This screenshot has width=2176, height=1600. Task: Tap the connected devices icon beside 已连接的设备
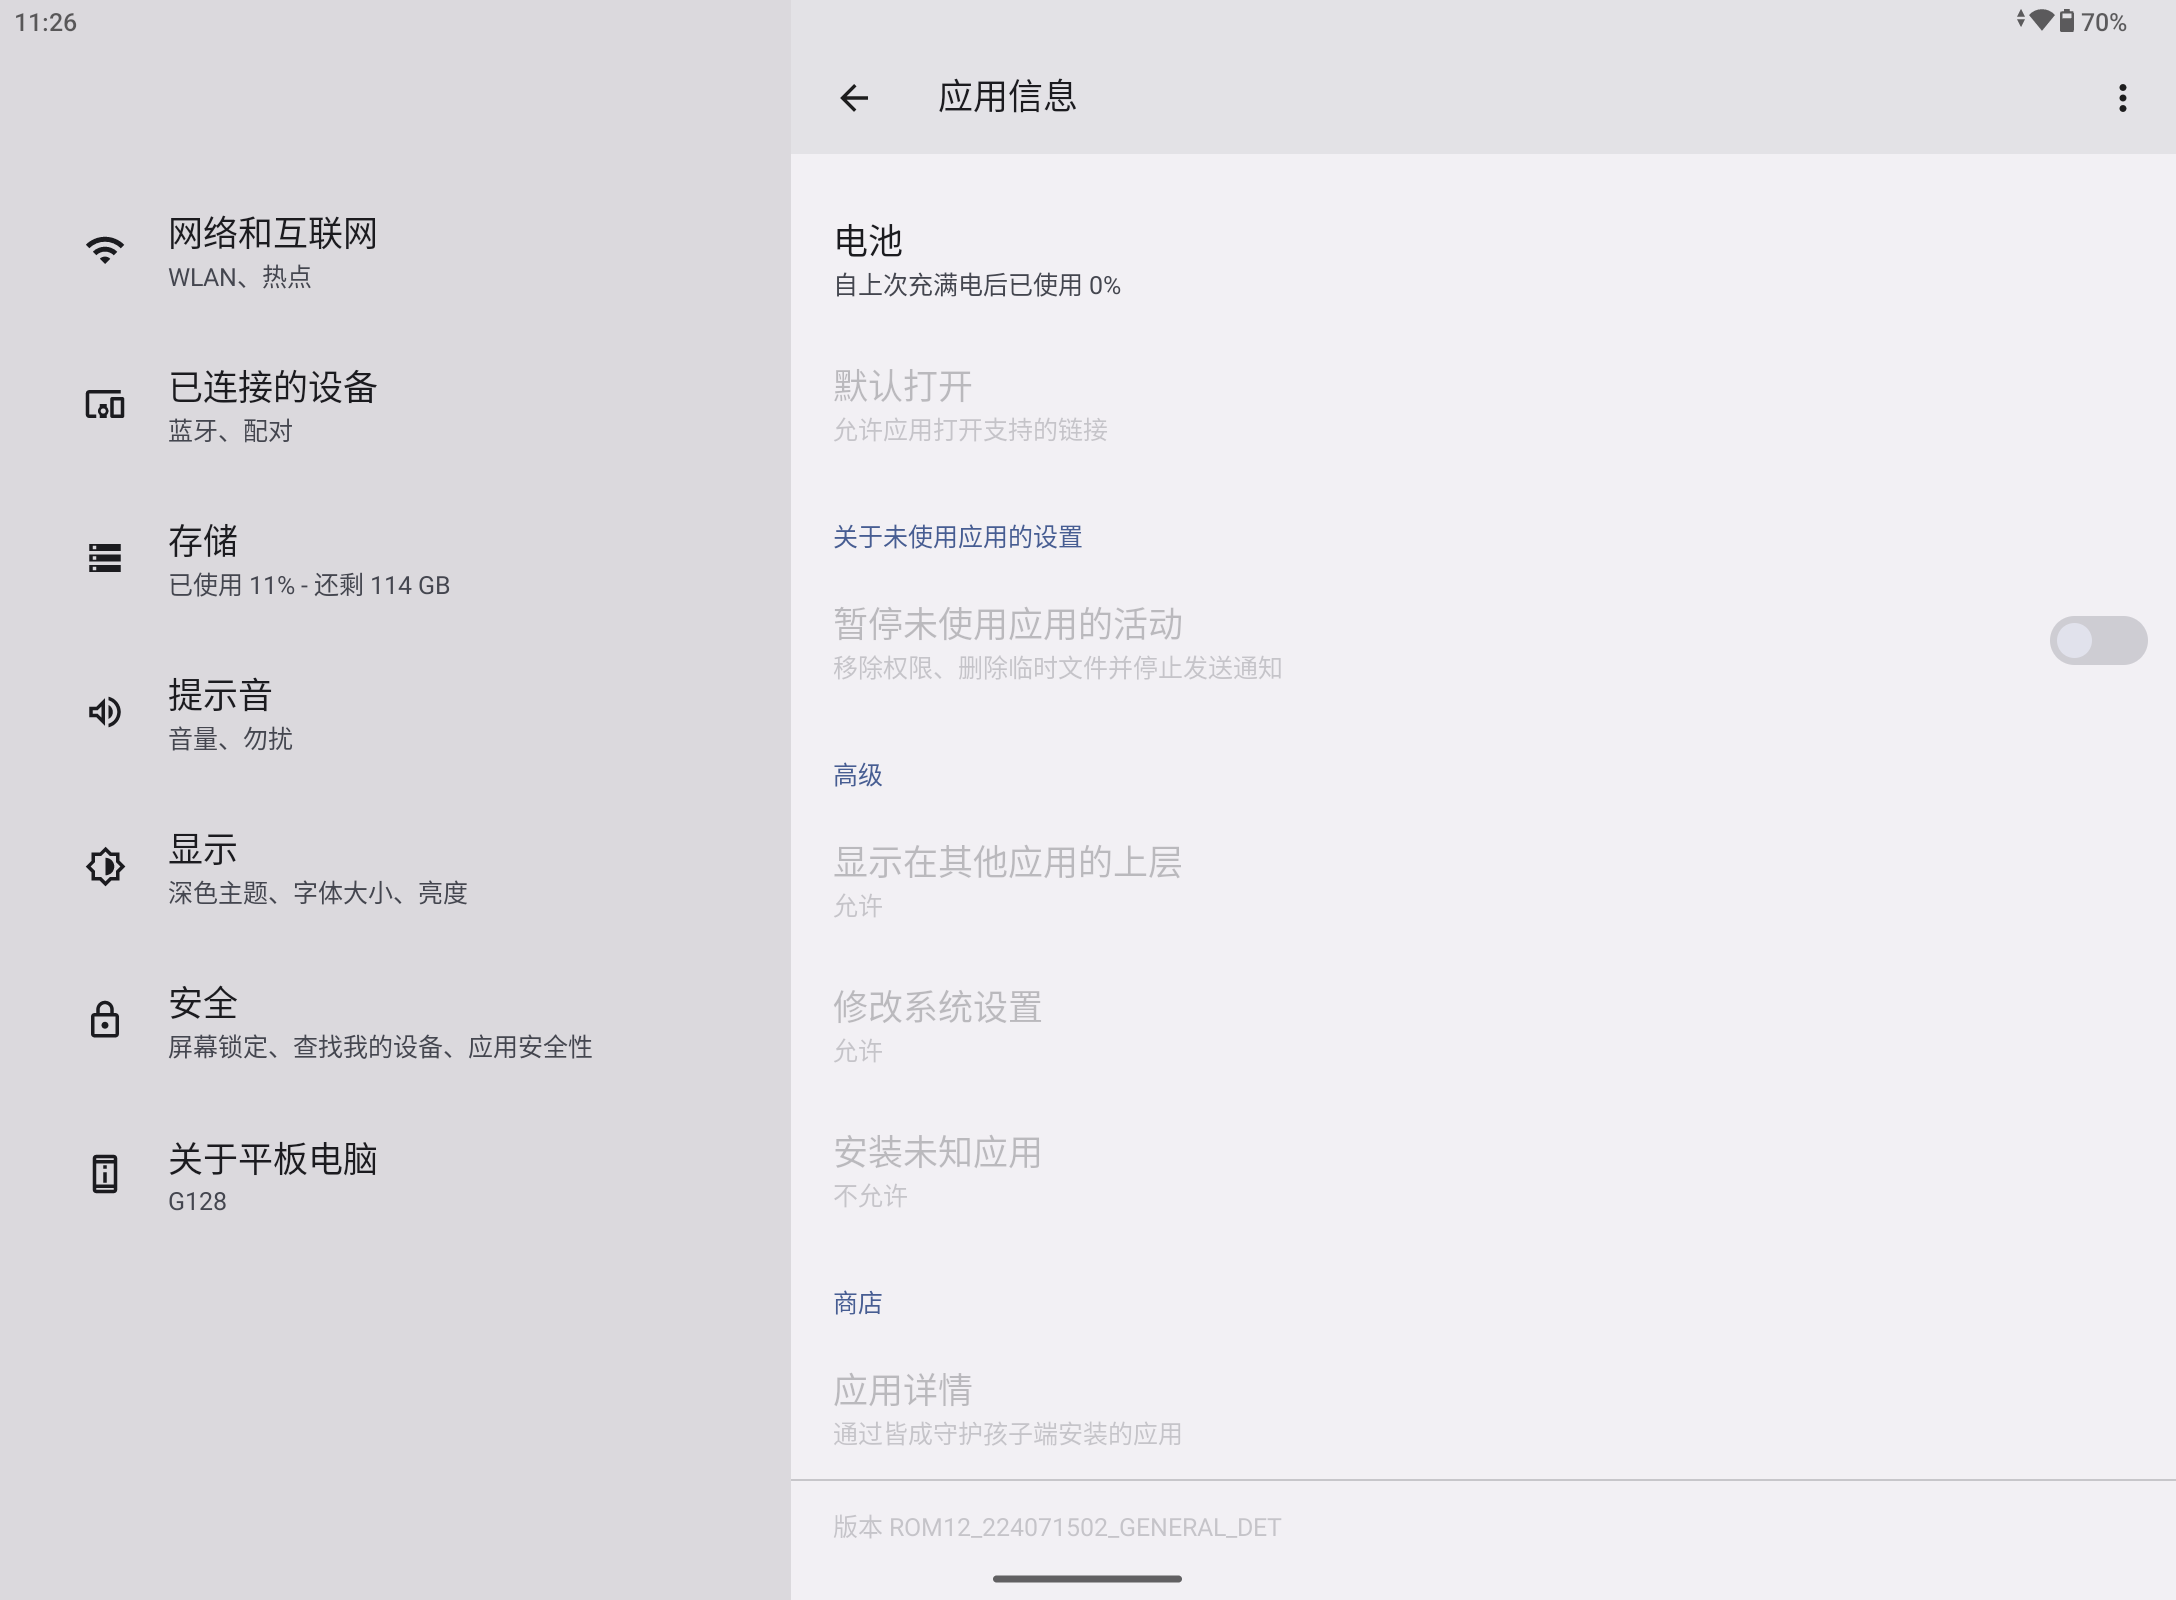coord(105,405)
